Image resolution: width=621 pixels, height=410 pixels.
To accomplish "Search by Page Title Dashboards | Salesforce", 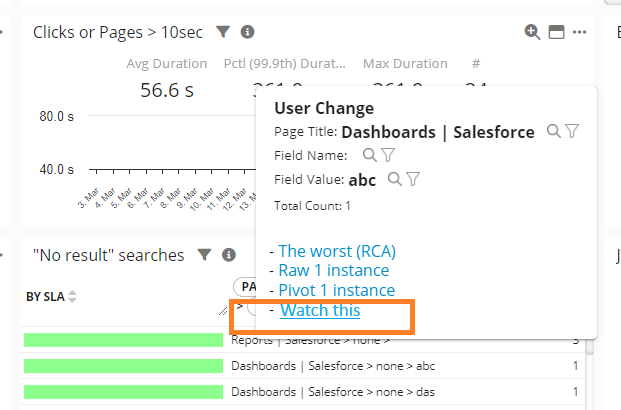I will point(553,131).
